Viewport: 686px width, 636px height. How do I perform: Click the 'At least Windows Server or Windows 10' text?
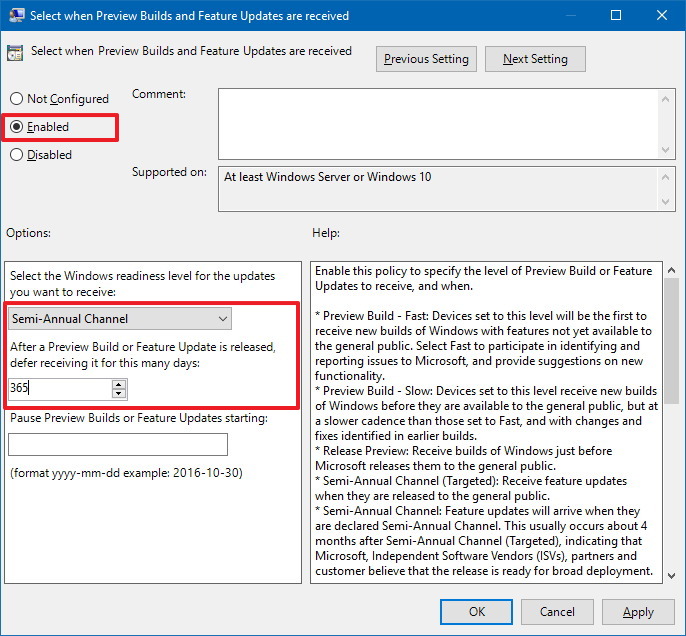click(328, 177)
